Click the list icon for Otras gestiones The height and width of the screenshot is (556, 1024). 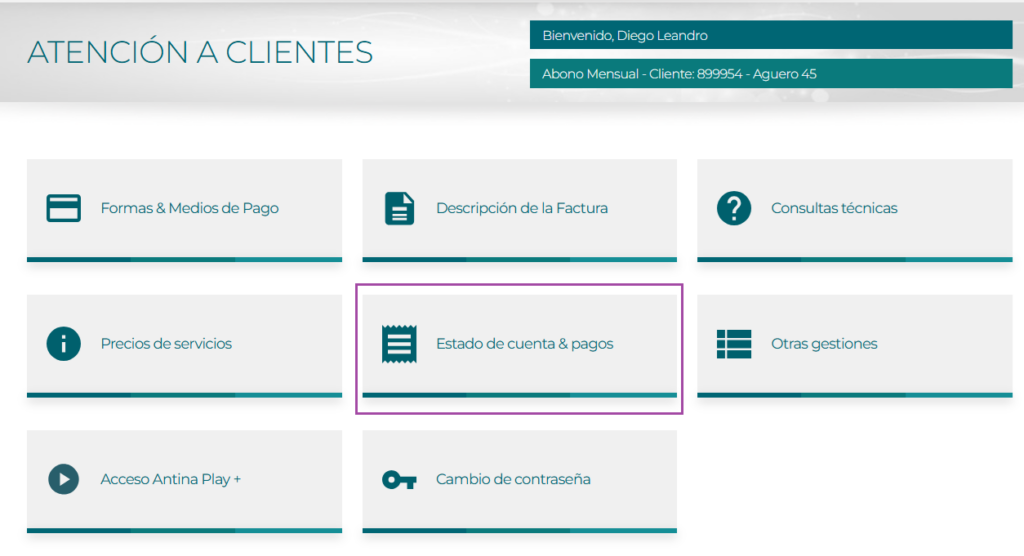[x=734, y=344]
